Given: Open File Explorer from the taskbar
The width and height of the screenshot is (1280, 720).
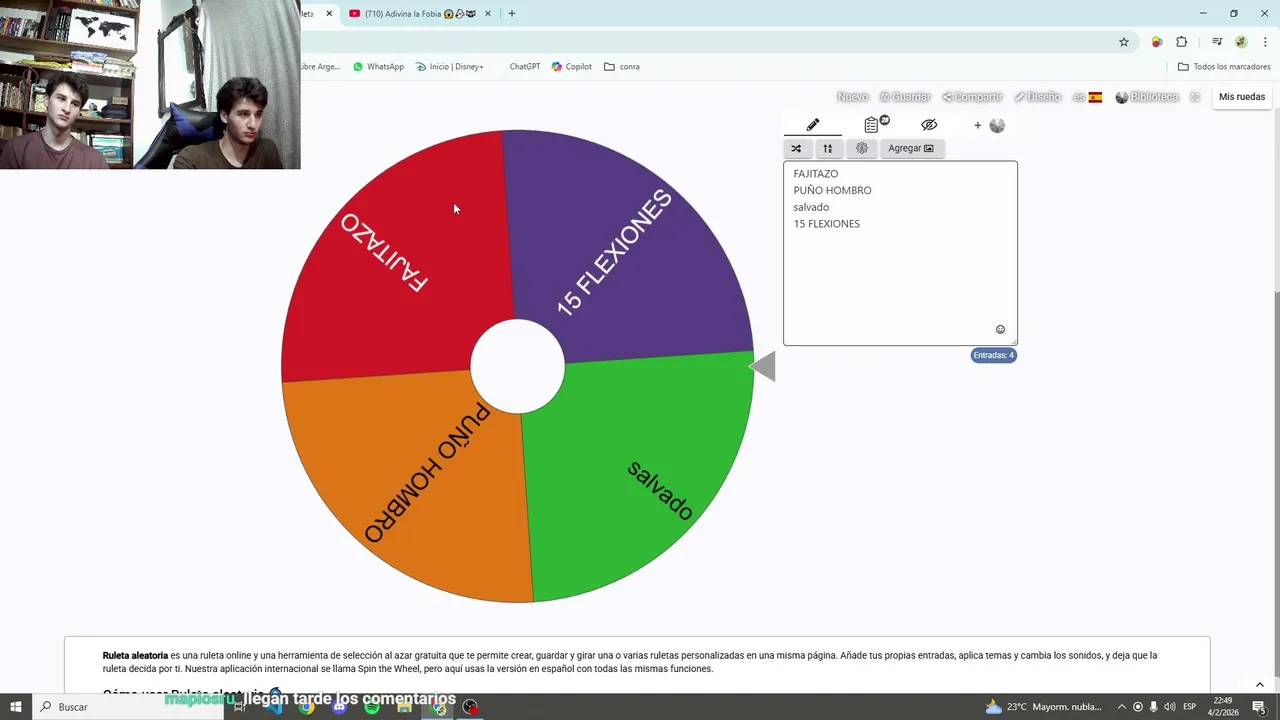Looking at the screenshot, I should 404,707.
